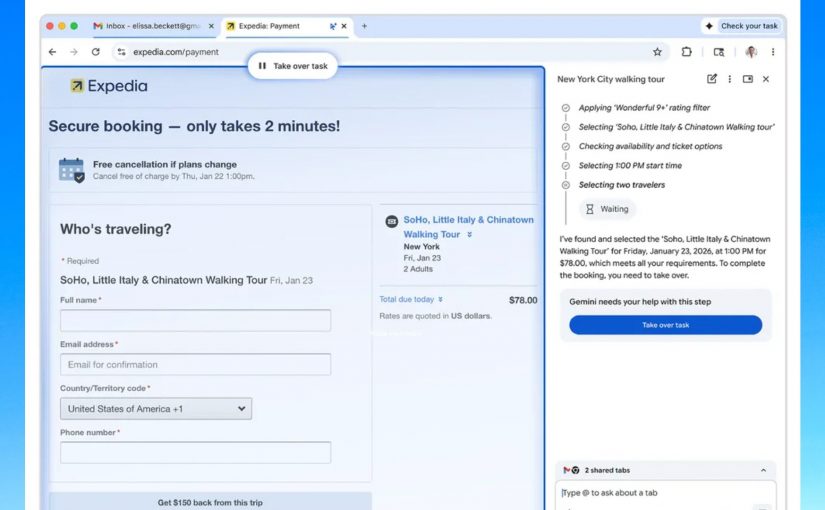The image size is (825, 510).
Task: Click the Phone number input field
Action: click(x=195, y=453)
